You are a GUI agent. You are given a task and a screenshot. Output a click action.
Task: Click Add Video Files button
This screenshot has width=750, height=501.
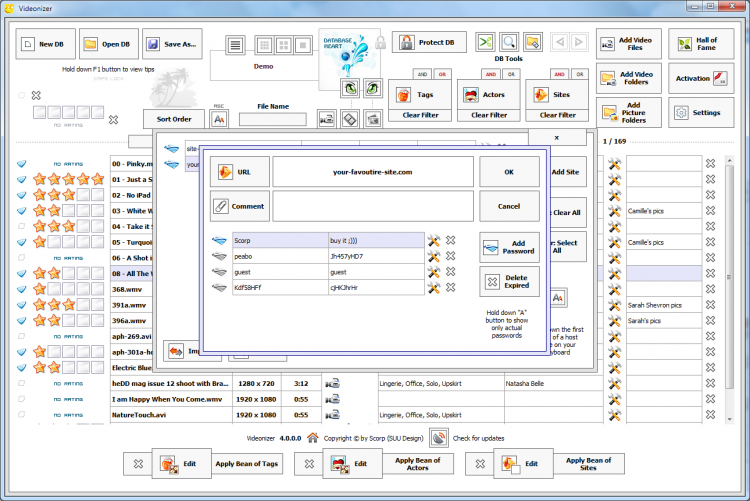[628, 43]
